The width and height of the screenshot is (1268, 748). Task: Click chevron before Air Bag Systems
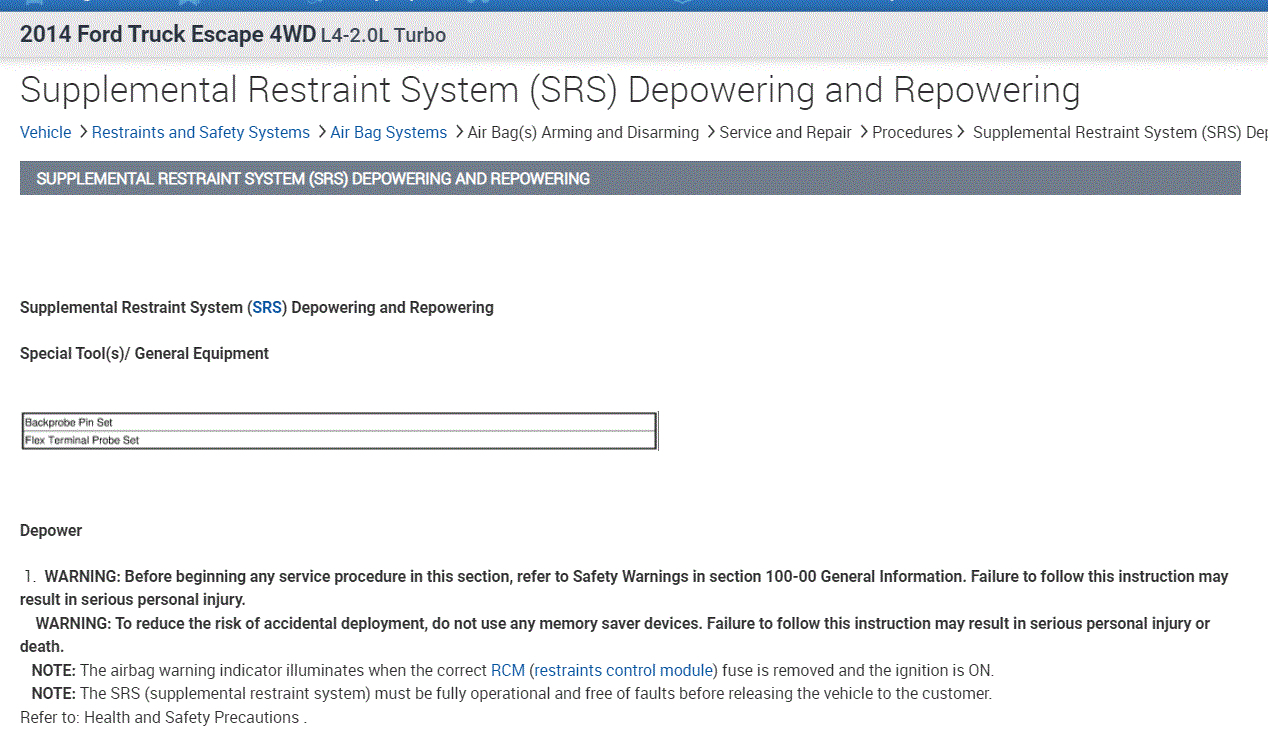pos(321,132)
